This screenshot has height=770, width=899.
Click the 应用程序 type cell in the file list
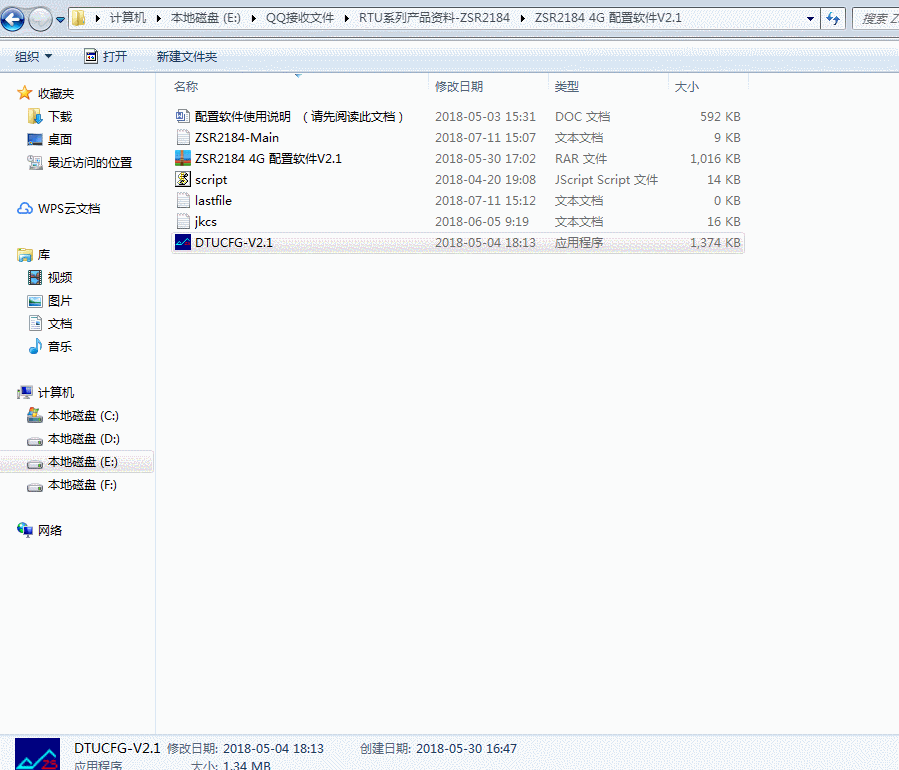click(x=579, y=243)
